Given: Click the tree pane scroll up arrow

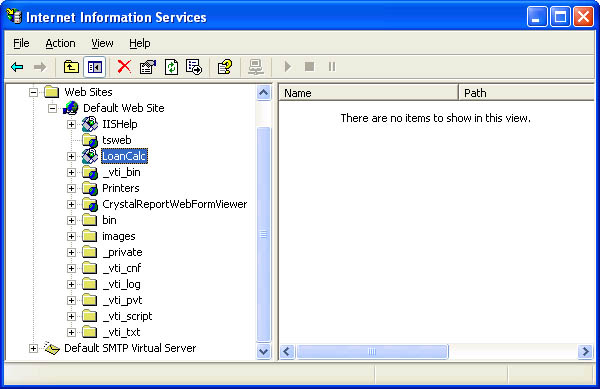Looking at the screenshot, I should click(x=264, y=93).
